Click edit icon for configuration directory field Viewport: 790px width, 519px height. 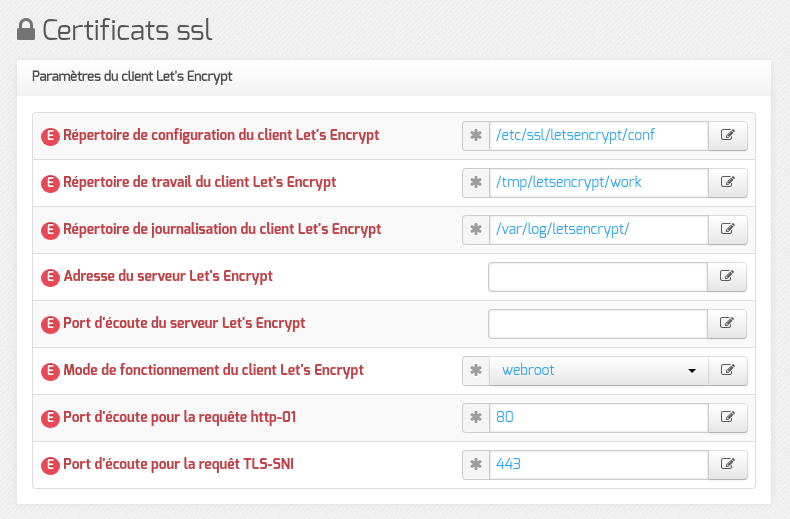pyautogui.click(x=728, y=136)
